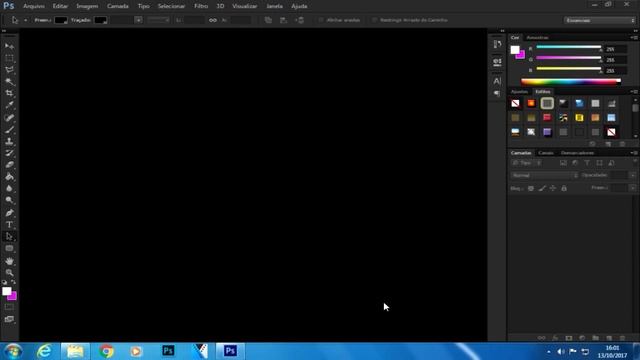Select the Eraser tool
640x360 pixels.
point(9,165)
